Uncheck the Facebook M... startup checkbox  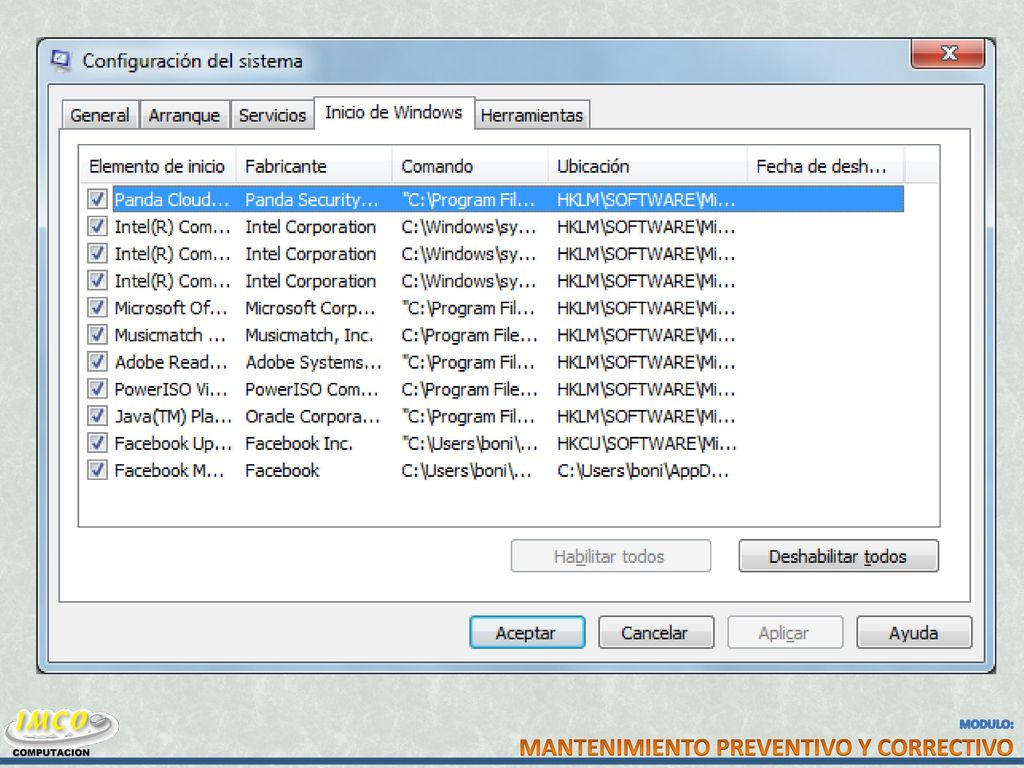[97, 470]
